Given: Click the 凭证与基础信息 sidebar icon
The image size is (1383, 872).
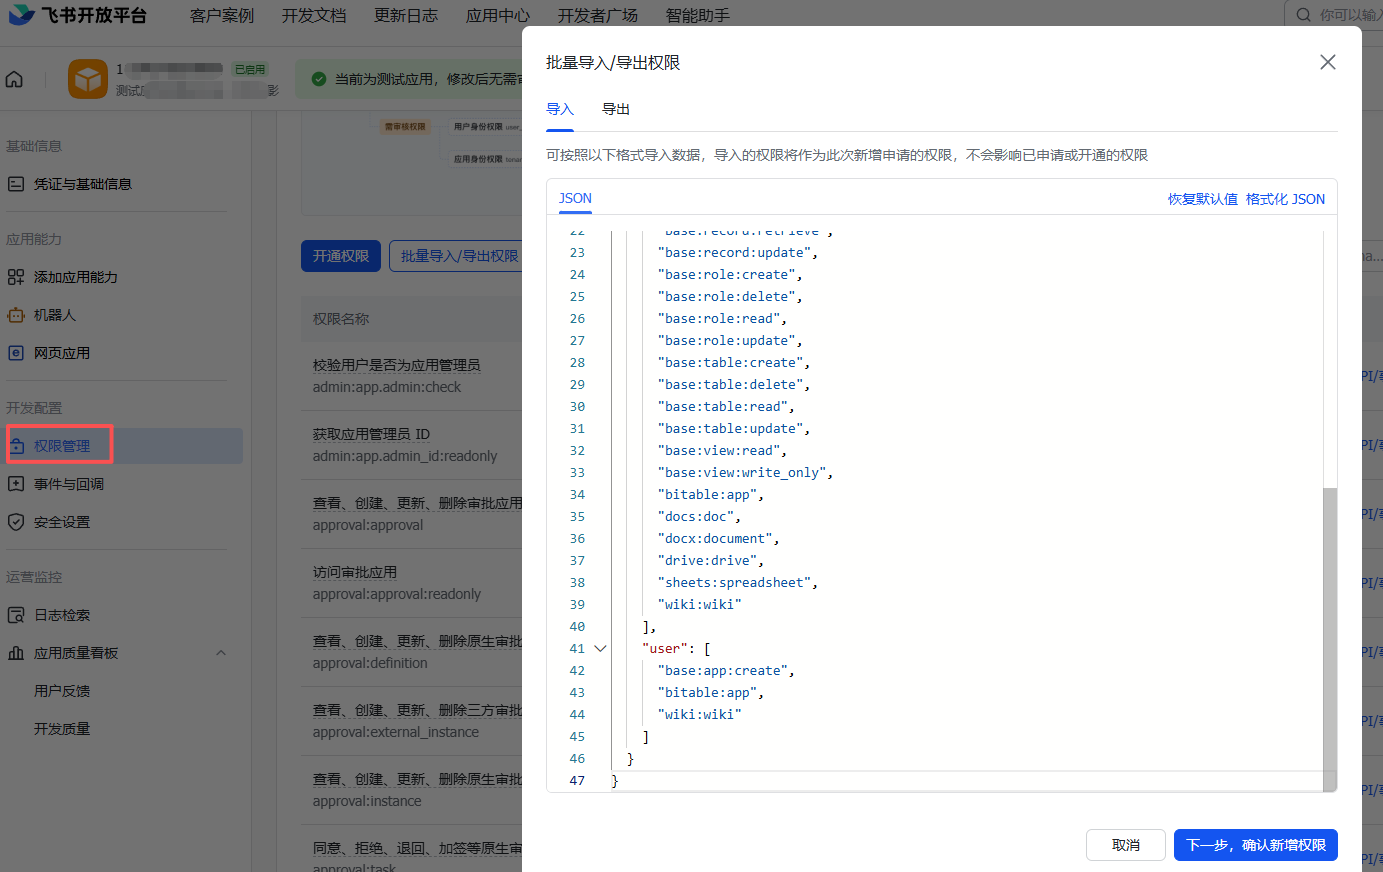Looking at the screenshot, I should tap(16, 184).
